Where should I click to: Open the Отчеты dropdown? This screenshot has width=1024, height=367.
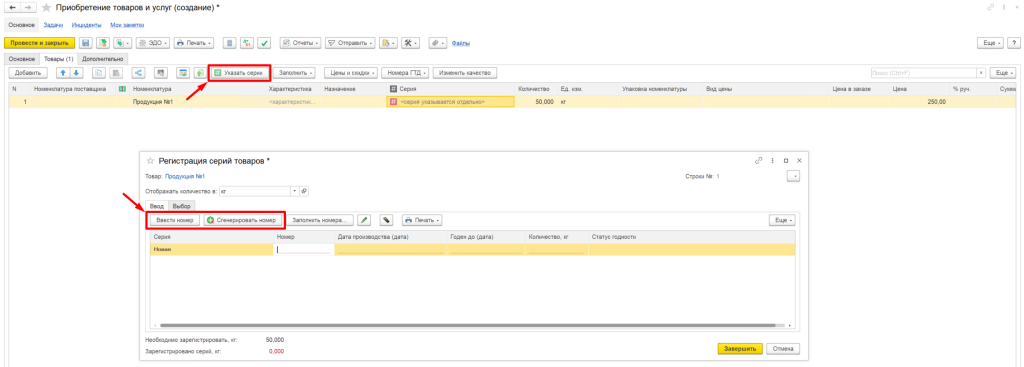[x=300, y=43]
